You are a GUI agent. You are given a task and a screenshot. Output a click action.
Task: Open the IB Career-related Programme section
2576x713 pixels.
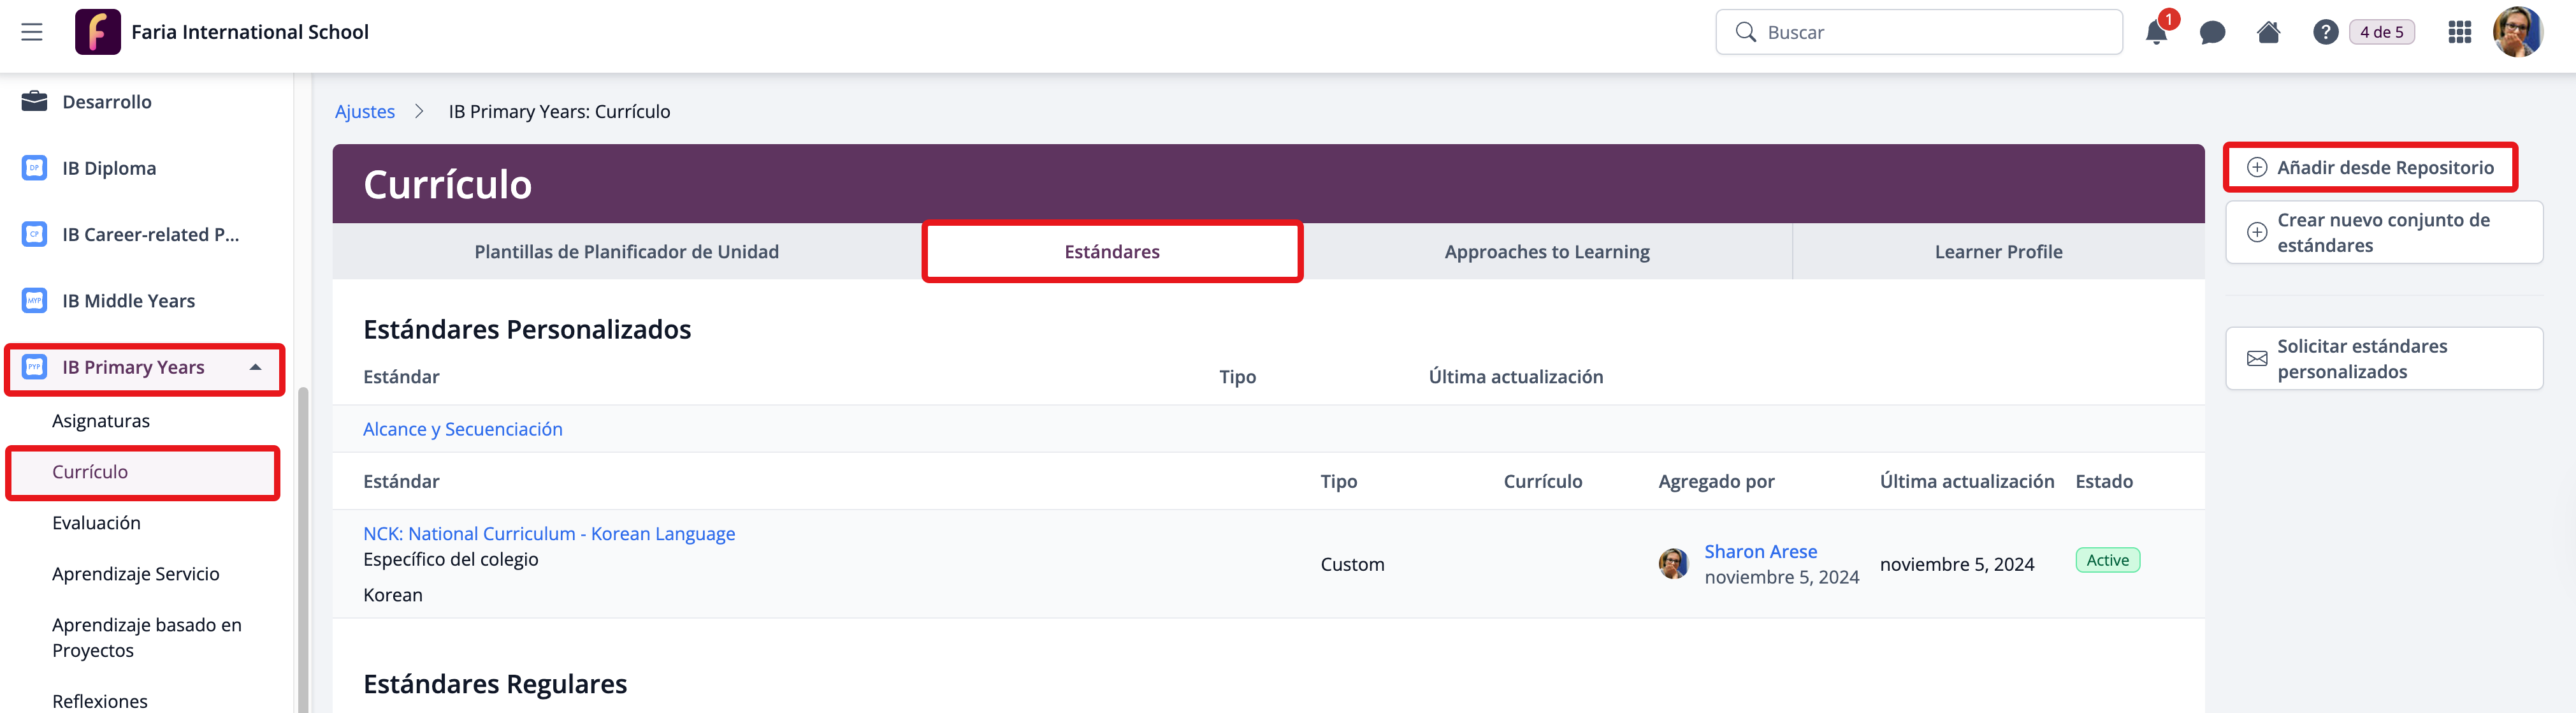coord(150,235)
